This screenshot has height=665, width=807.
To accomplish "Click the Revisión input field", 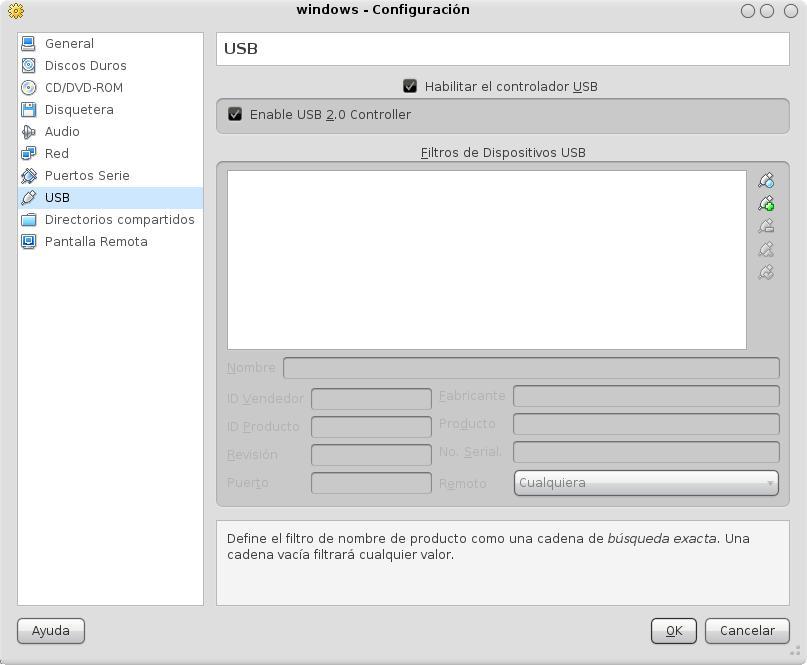I will 371,455.
